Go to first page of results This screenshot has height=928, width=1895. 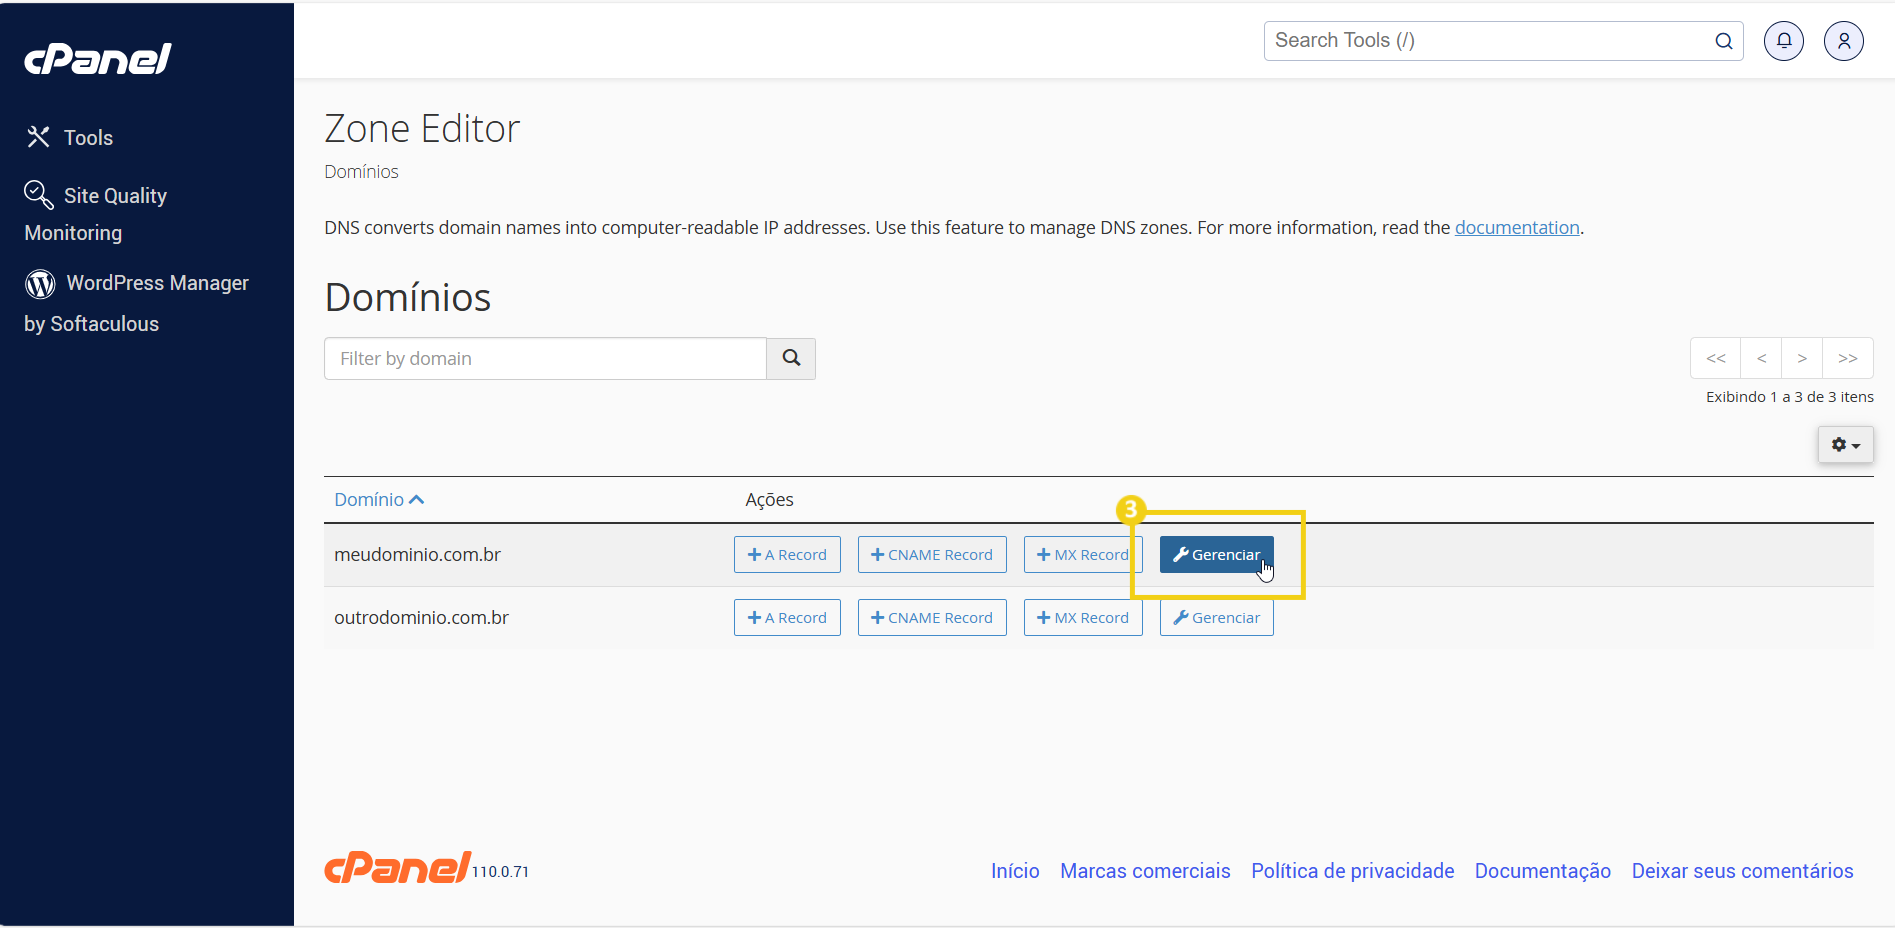[1716, 358]
